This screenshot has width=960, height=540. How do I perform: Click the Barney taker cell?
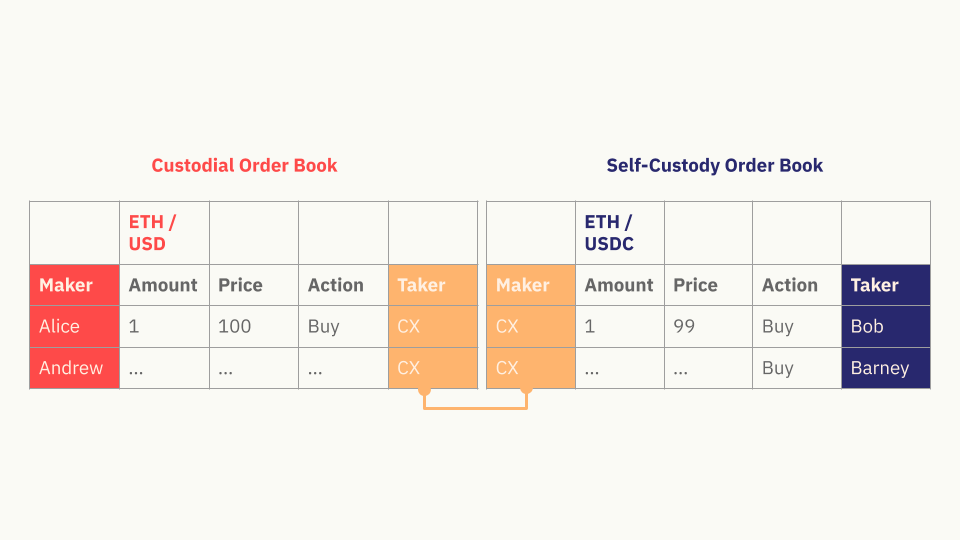click(x=885, y=368)
